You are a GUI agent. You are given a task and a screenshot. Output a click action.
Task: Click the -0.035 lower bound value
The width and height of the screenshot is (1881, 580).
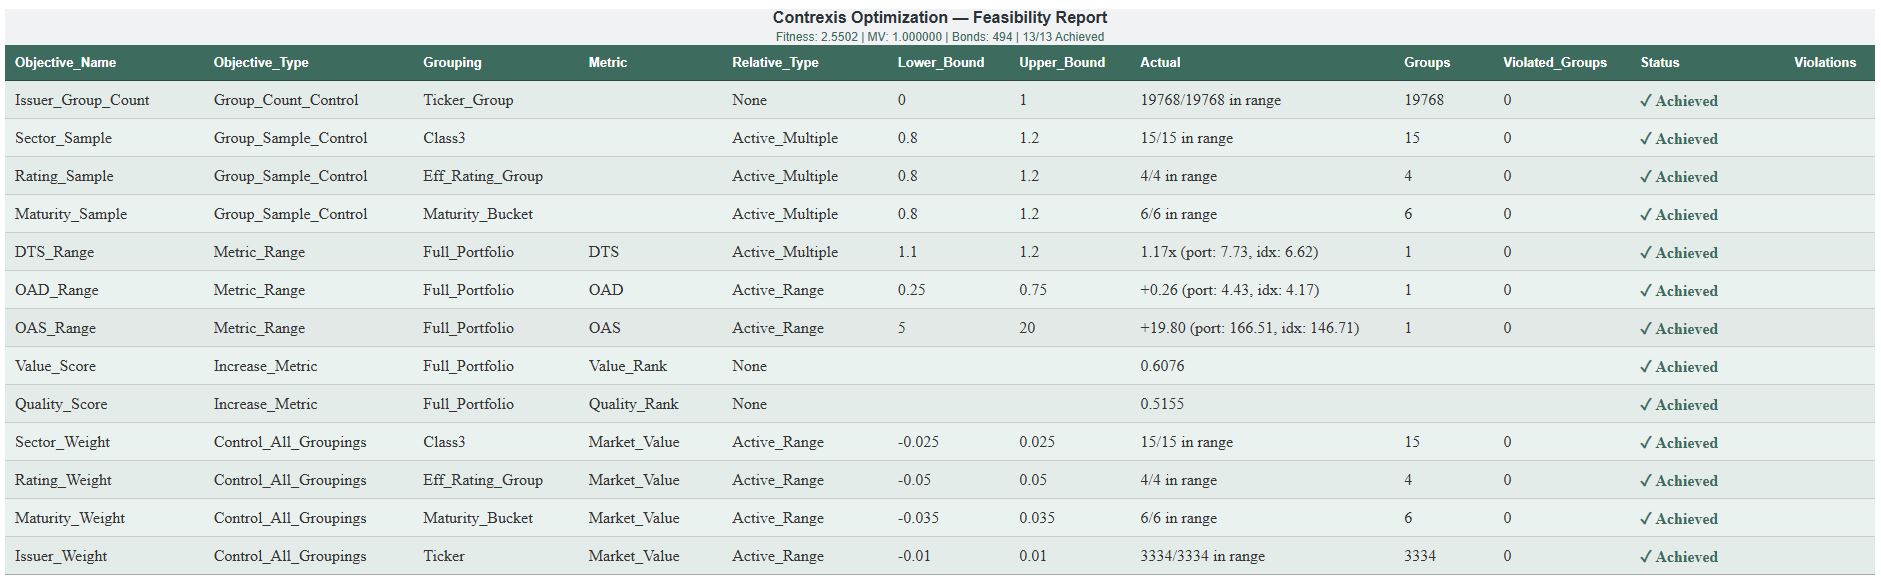(x=918, y=518)
